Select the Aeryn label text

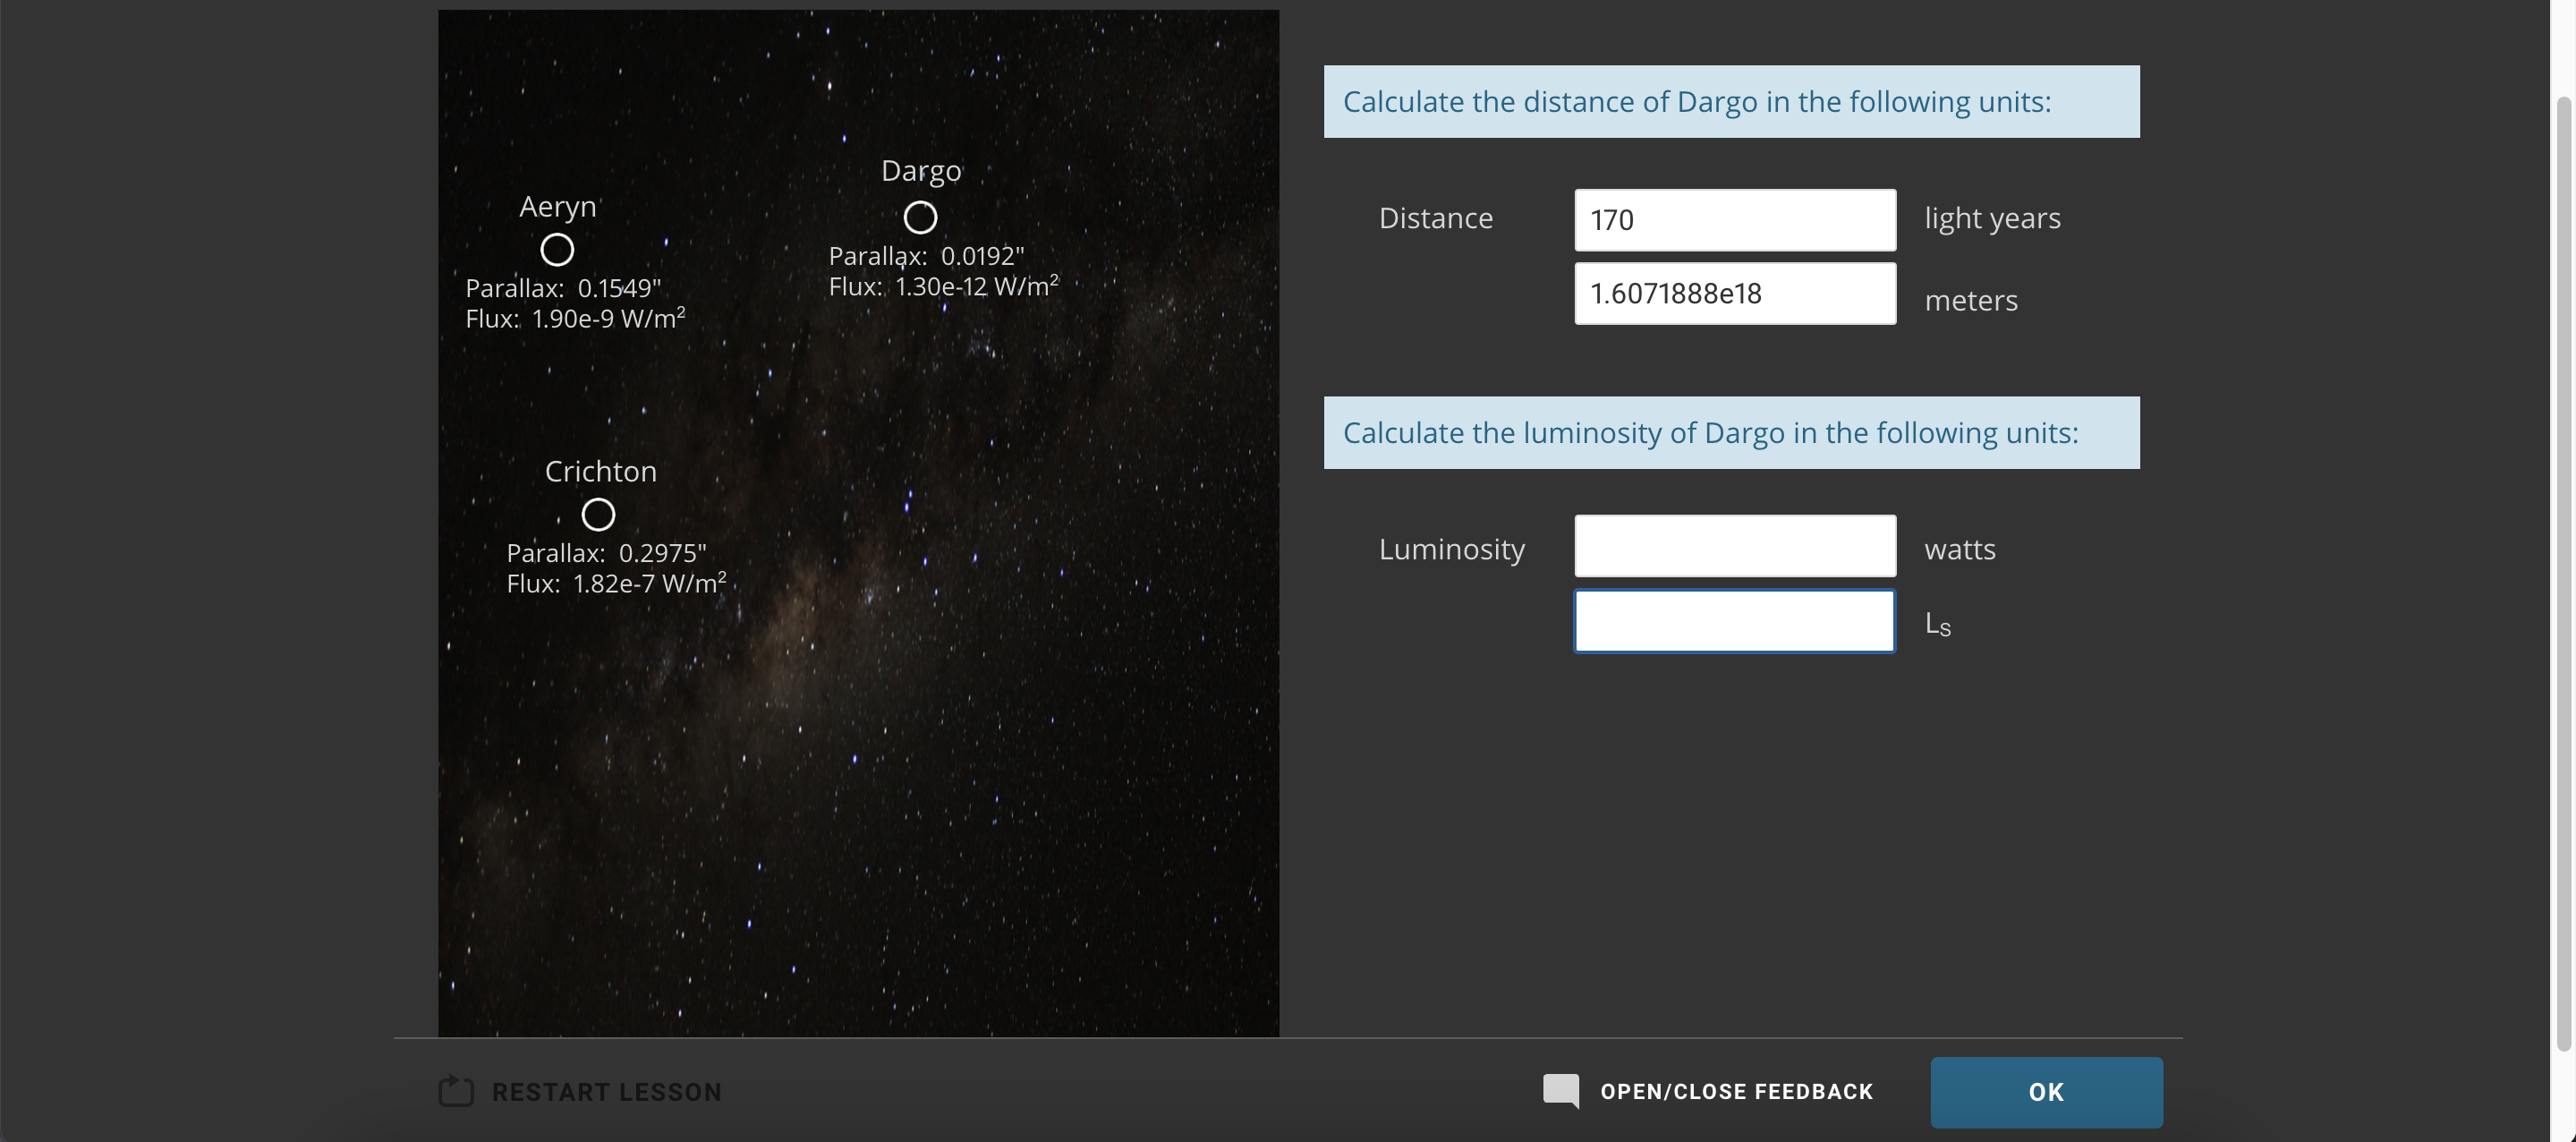coord(557,206)
